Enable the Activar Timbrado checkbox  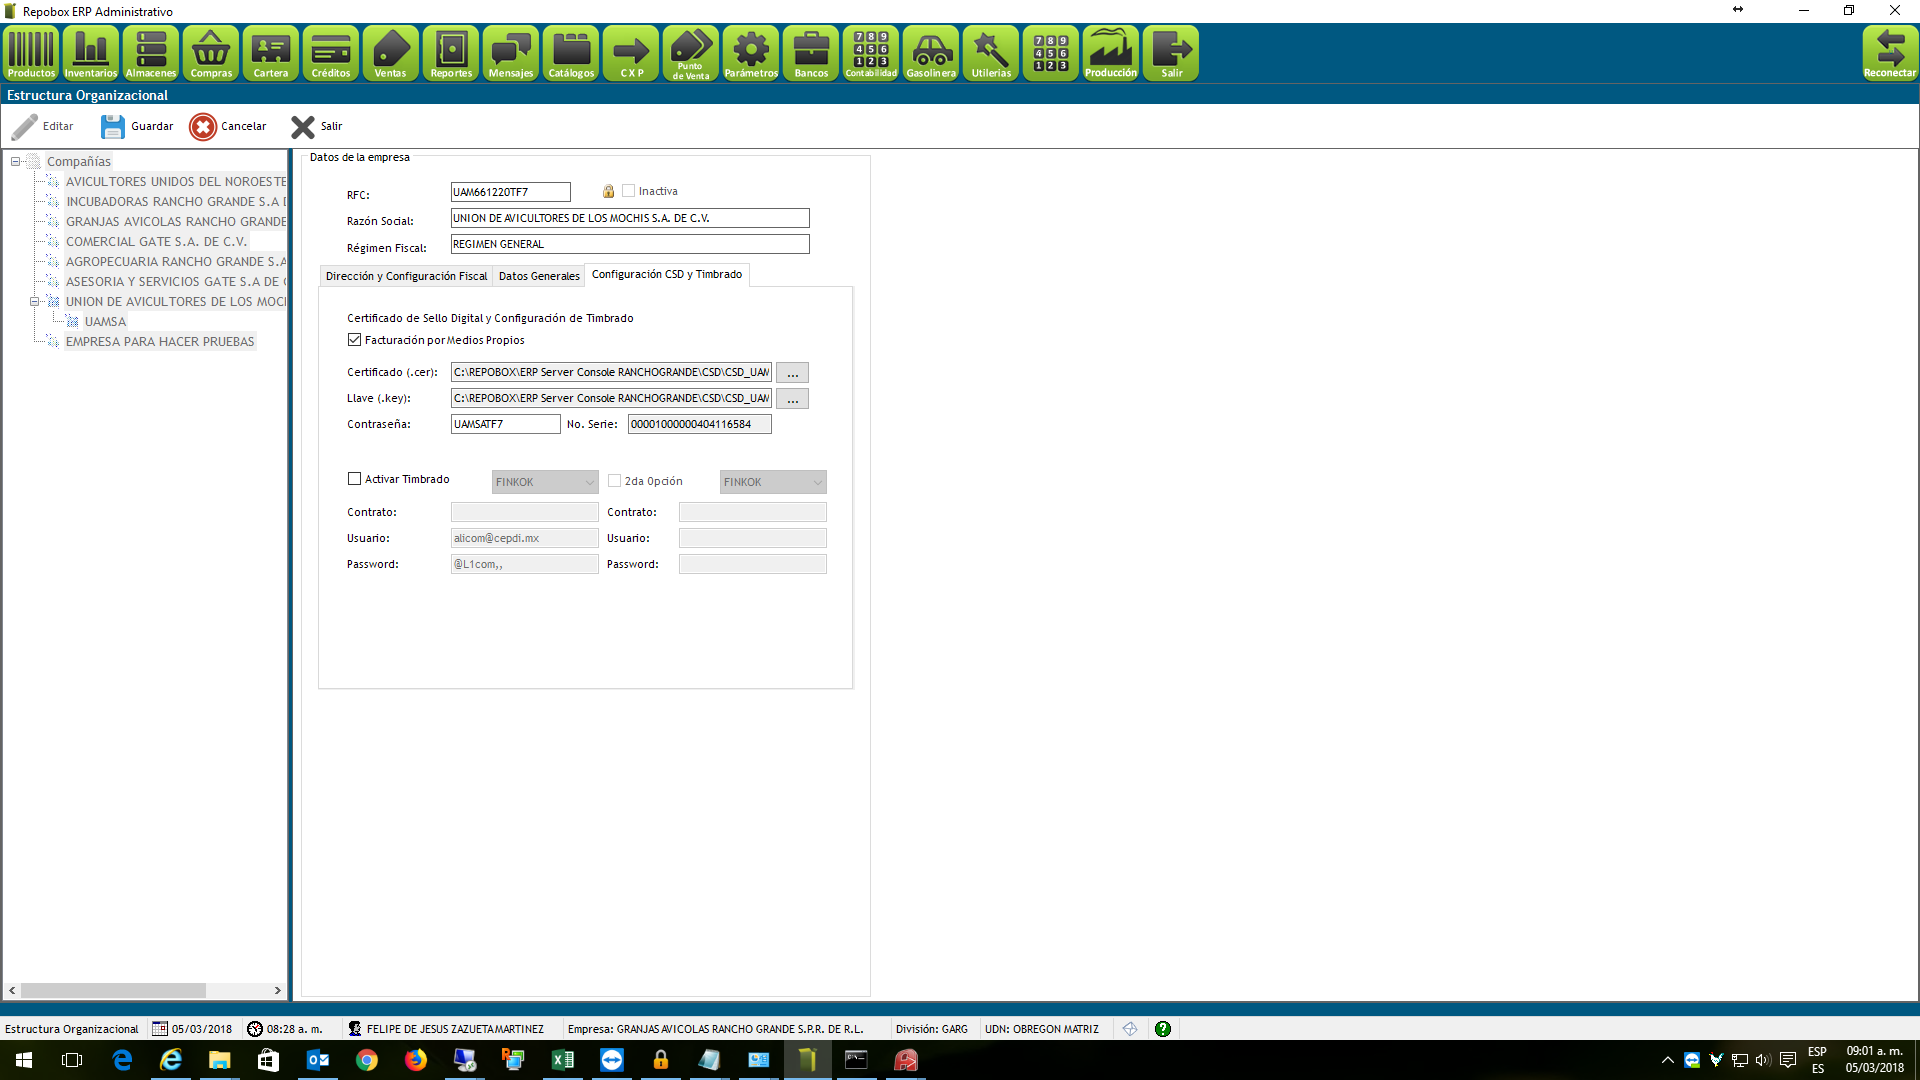(354, 479)
